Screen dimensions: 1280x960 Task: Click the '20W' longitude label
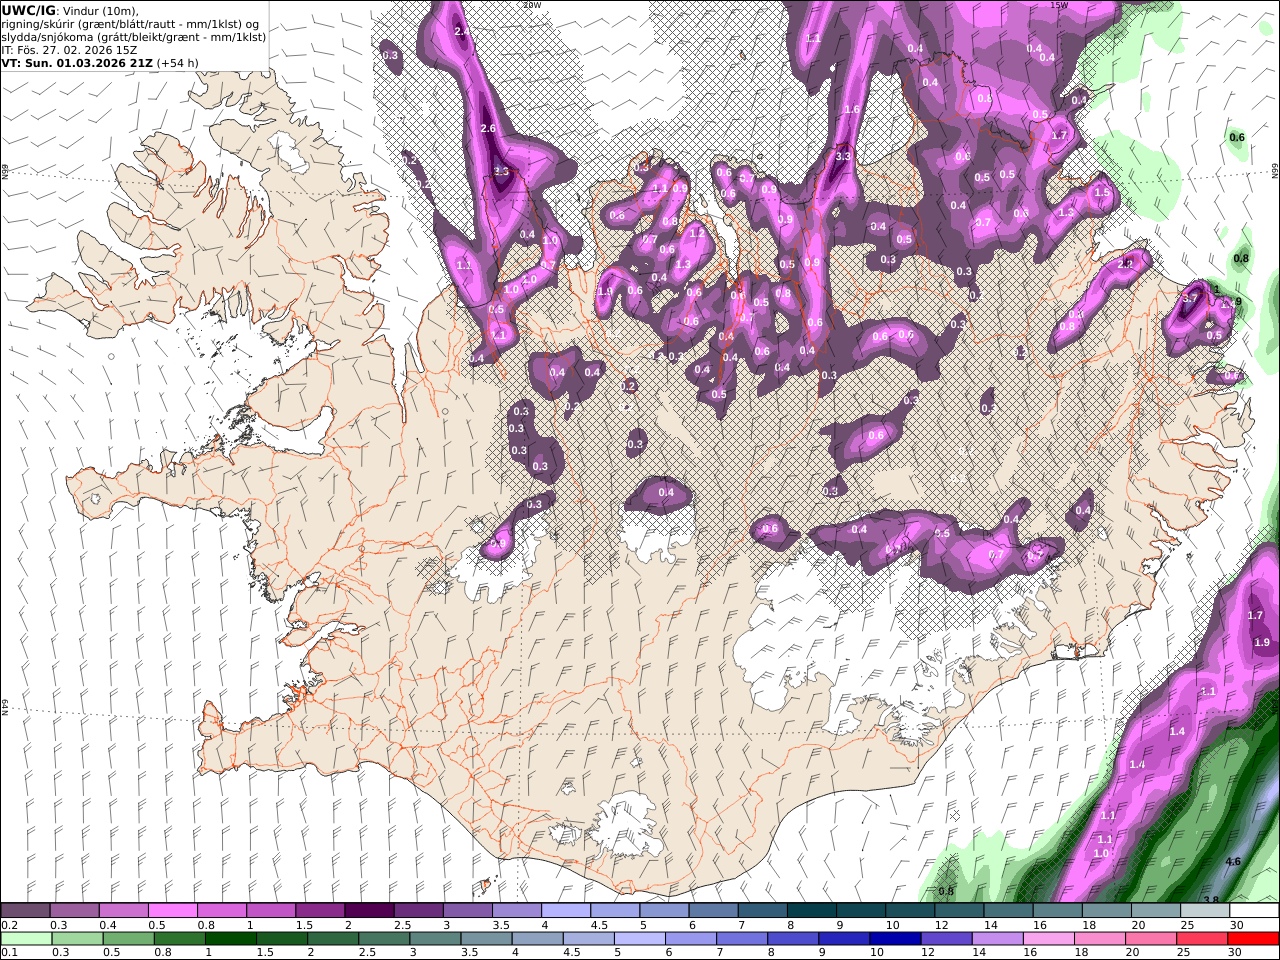tap(531, 5)
